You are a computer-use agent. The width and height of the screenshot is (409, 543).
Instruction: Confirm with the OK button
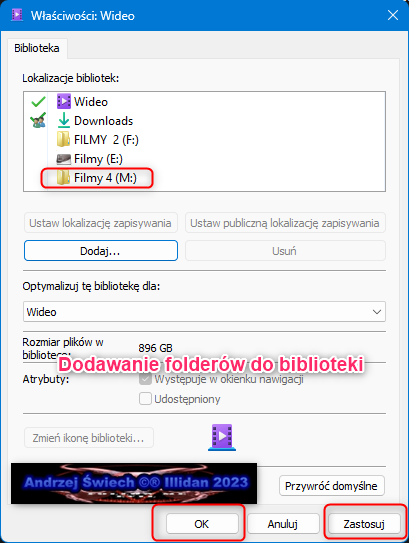coord(202,524)
